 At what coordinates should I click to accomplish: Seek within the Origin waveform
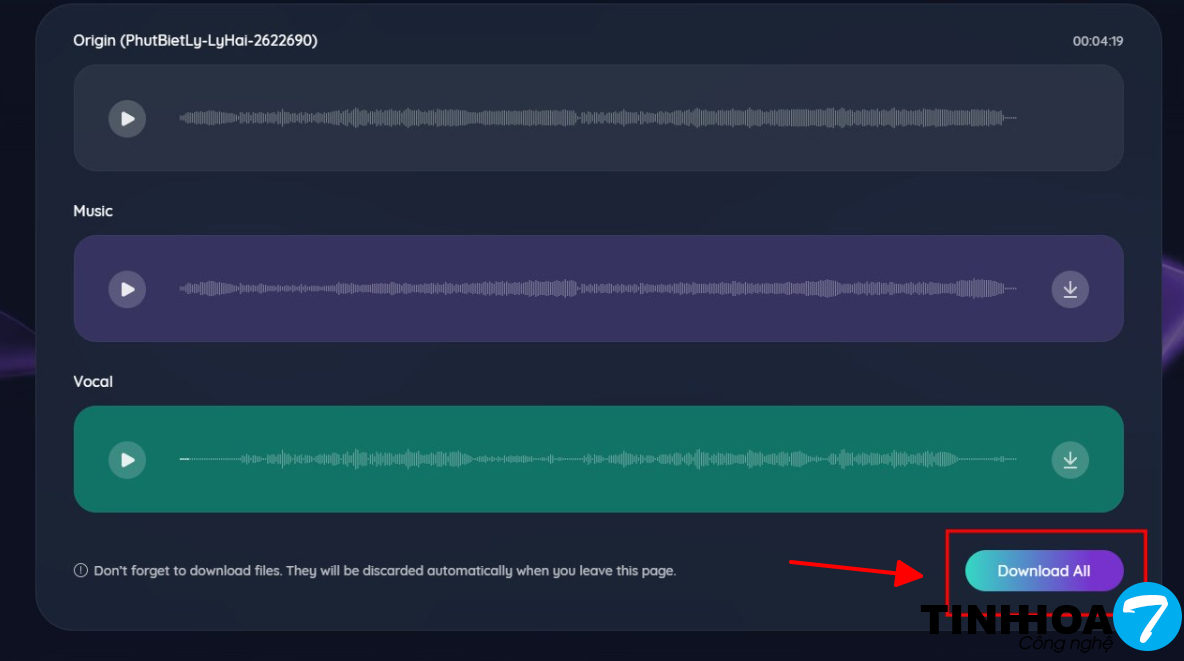point(598,118)
